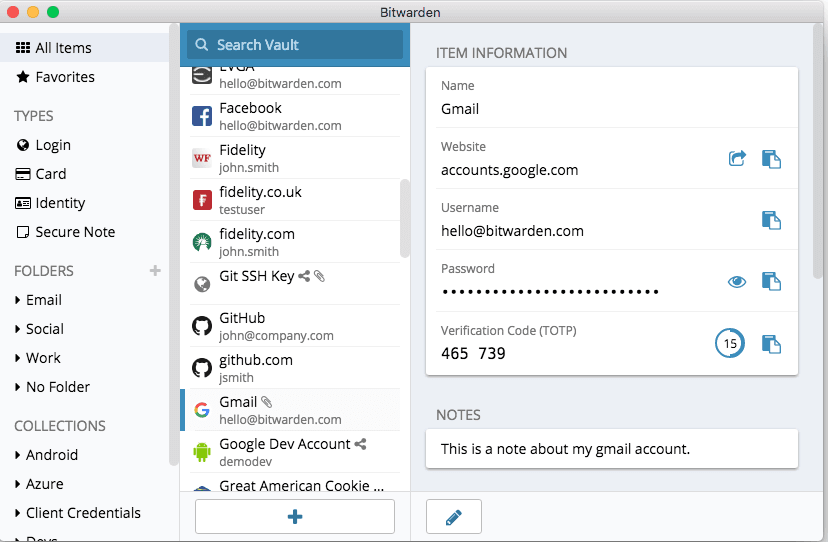This screenshot has height=542, width=828.
Task: Copy the TOTP verification code
Action: tap(771, 344)
